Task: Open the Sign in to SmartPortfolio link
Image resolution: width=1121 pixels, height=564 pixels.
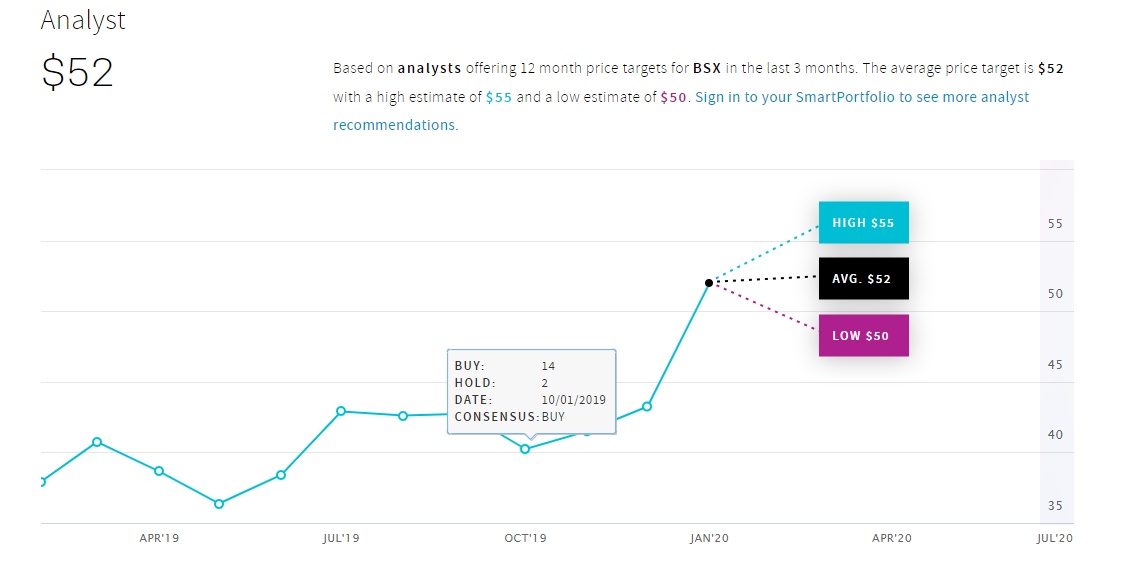Action: pos(861,97)
